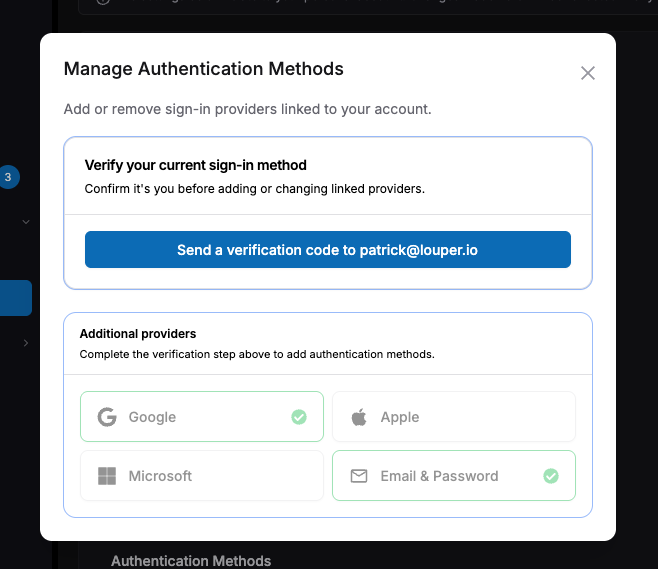Click the Microsoft logo icon
Screen dimensions: 658x569
[107, 476]
